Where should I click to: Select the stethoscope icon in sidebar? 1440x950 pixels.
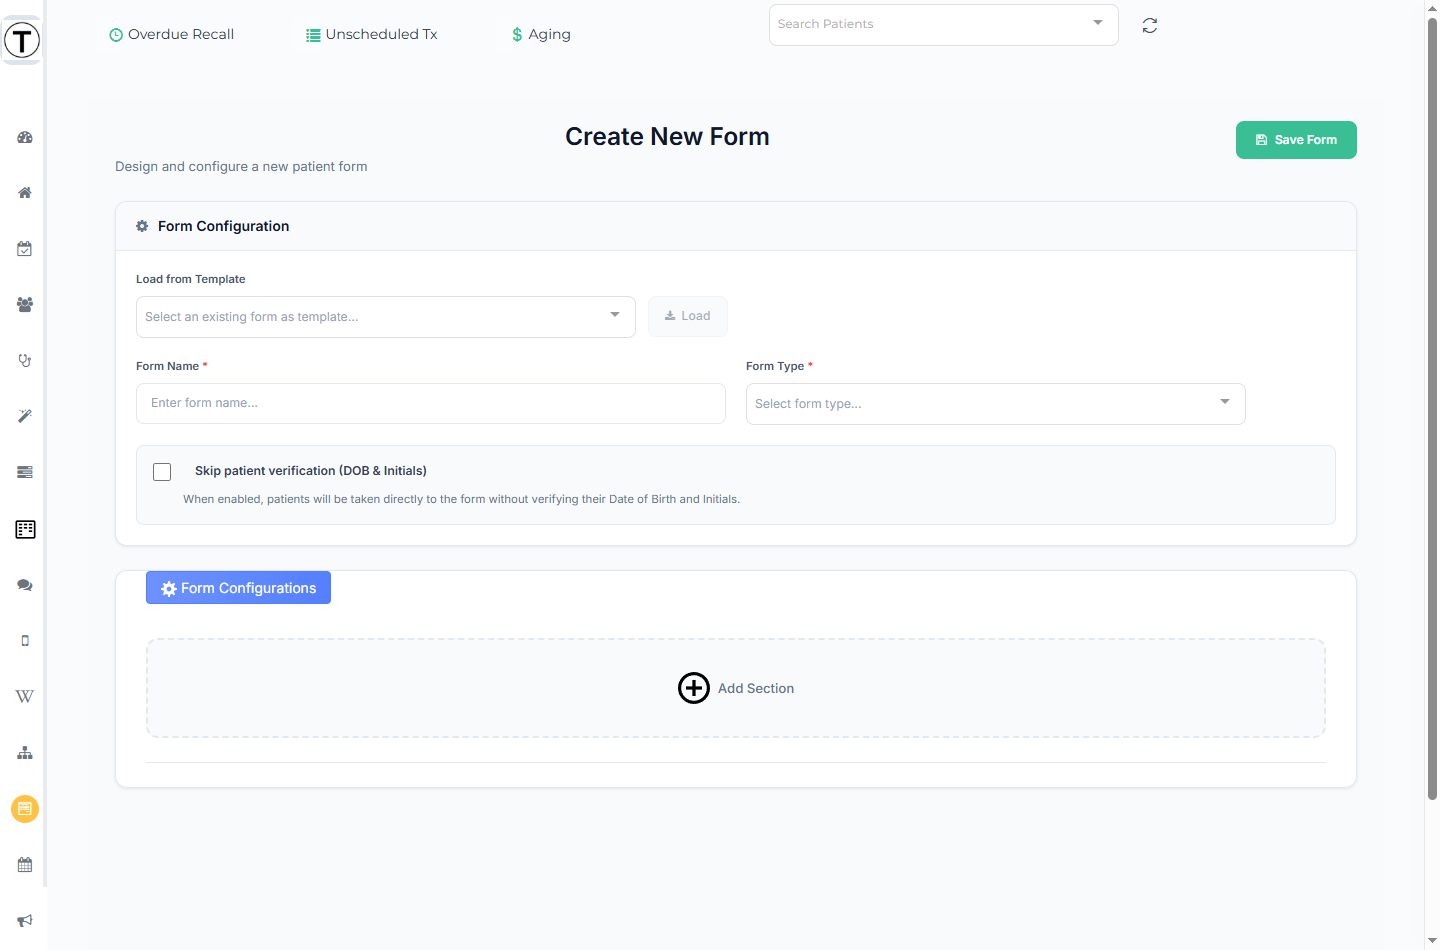[25, 361]
